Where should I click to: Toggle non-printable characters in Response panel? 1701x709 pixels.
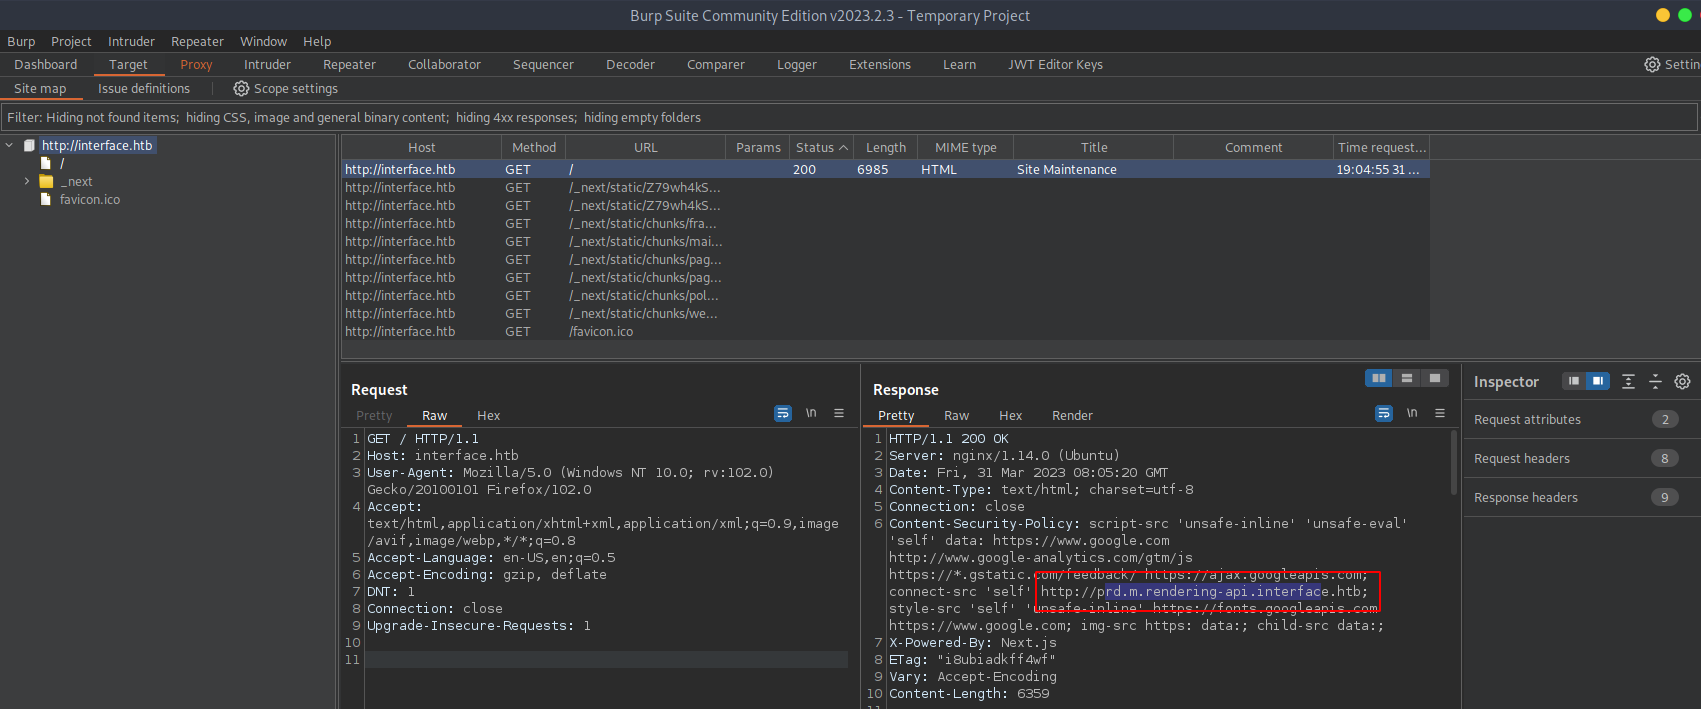(x=1412, y=413)
